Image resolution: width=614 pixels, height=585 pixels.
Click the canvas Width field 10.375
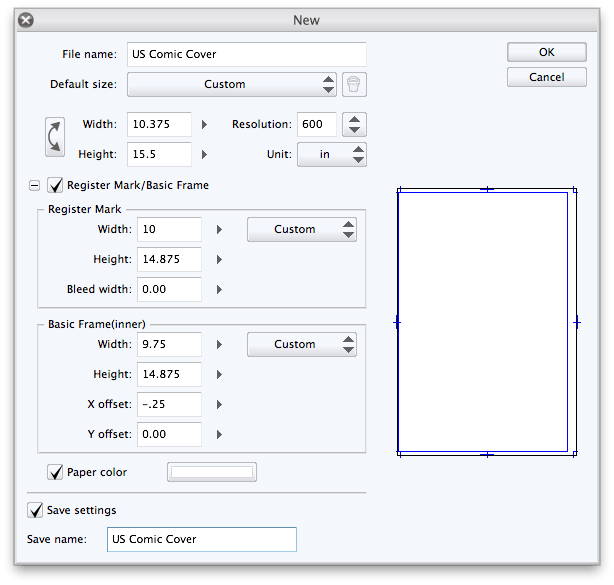(x=159, y=125)
